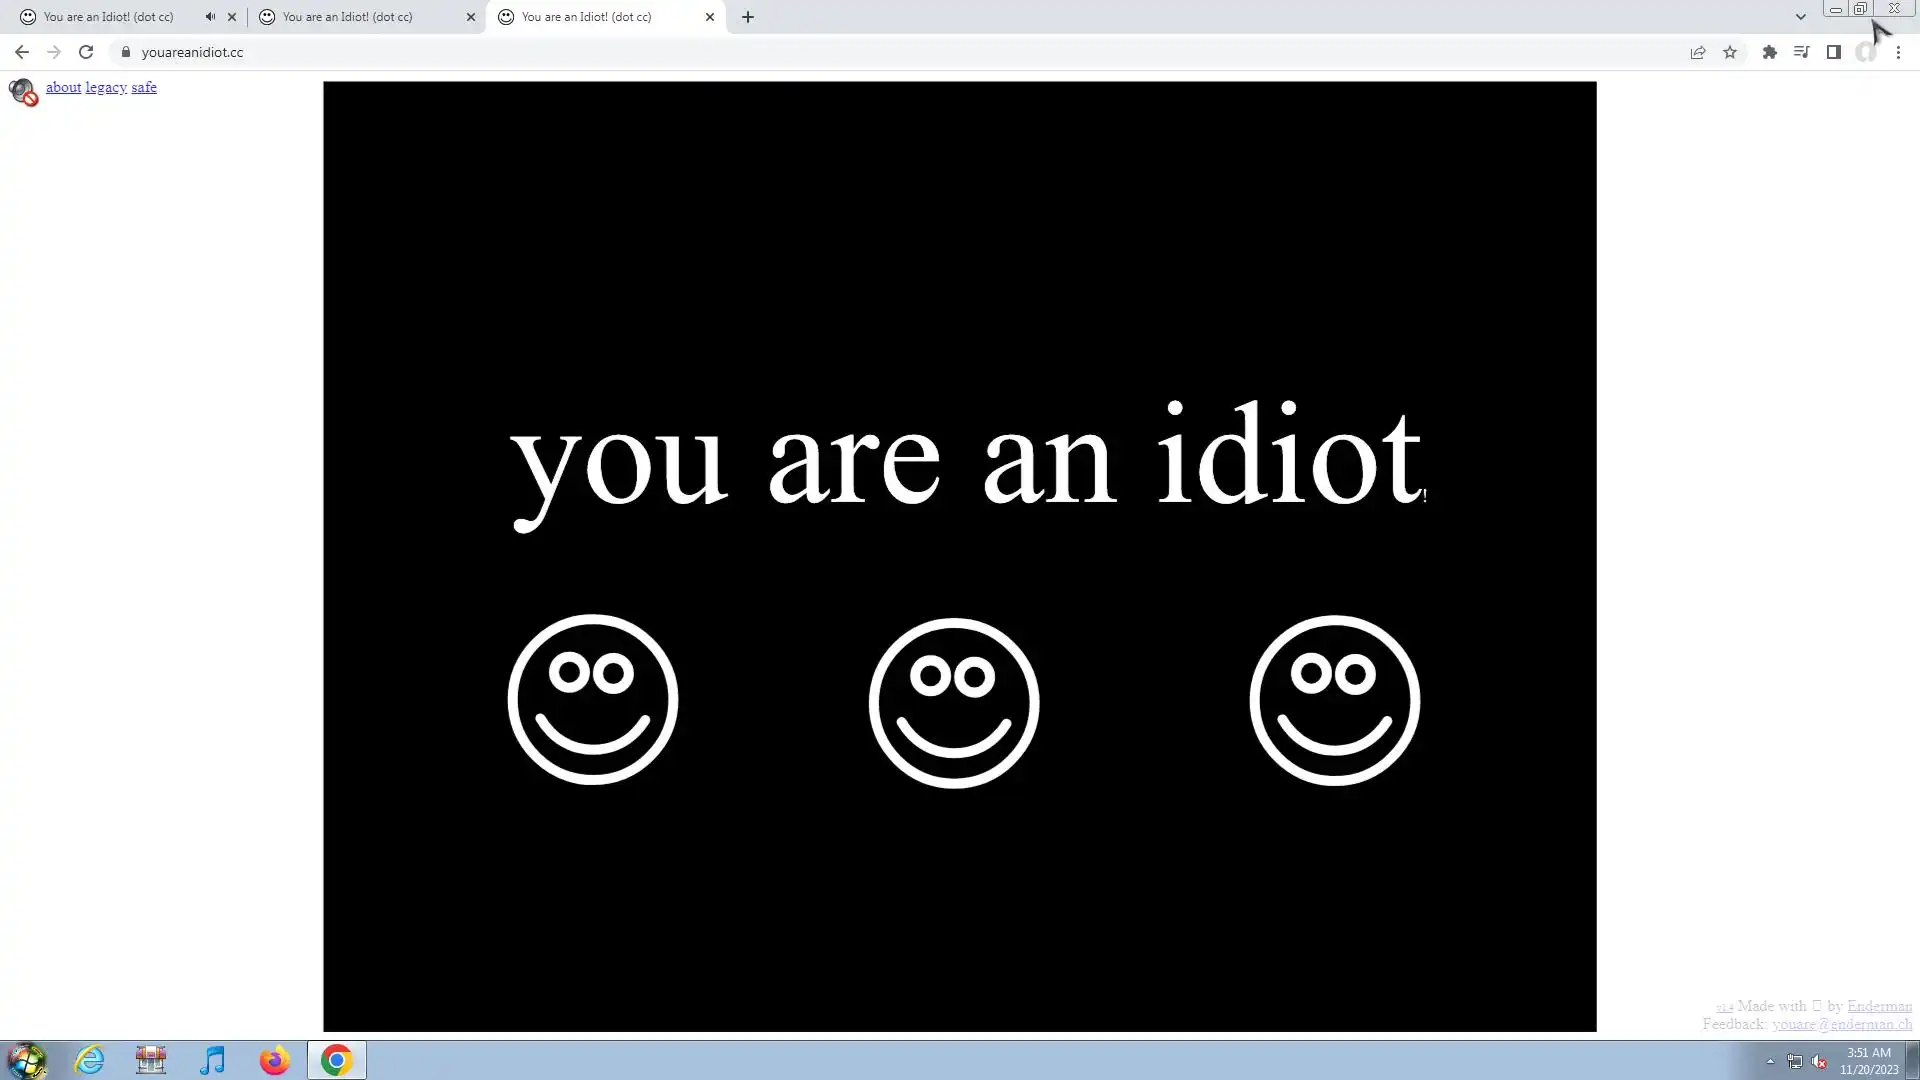Open the about link
Viewport: 1920px width, 1080px height.
[x=63, y=88]
